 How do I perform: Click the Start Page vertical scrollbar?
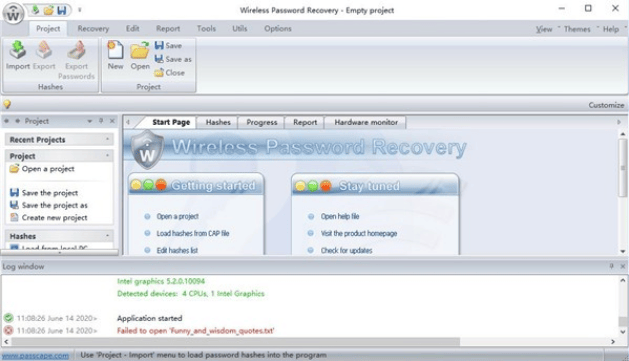pos(623,168)
